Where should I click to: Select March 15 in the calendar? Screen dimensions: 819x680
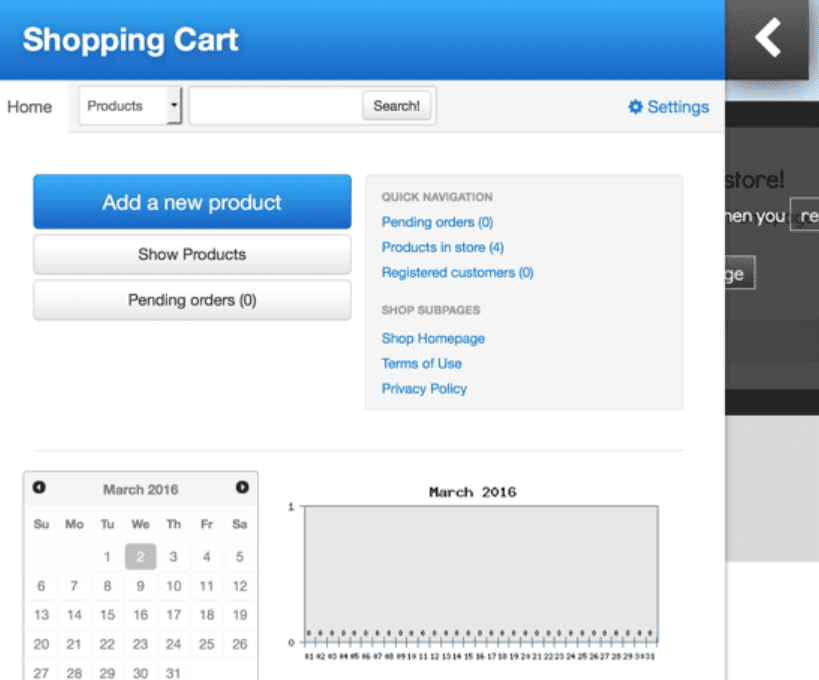[x=107, y=615]
